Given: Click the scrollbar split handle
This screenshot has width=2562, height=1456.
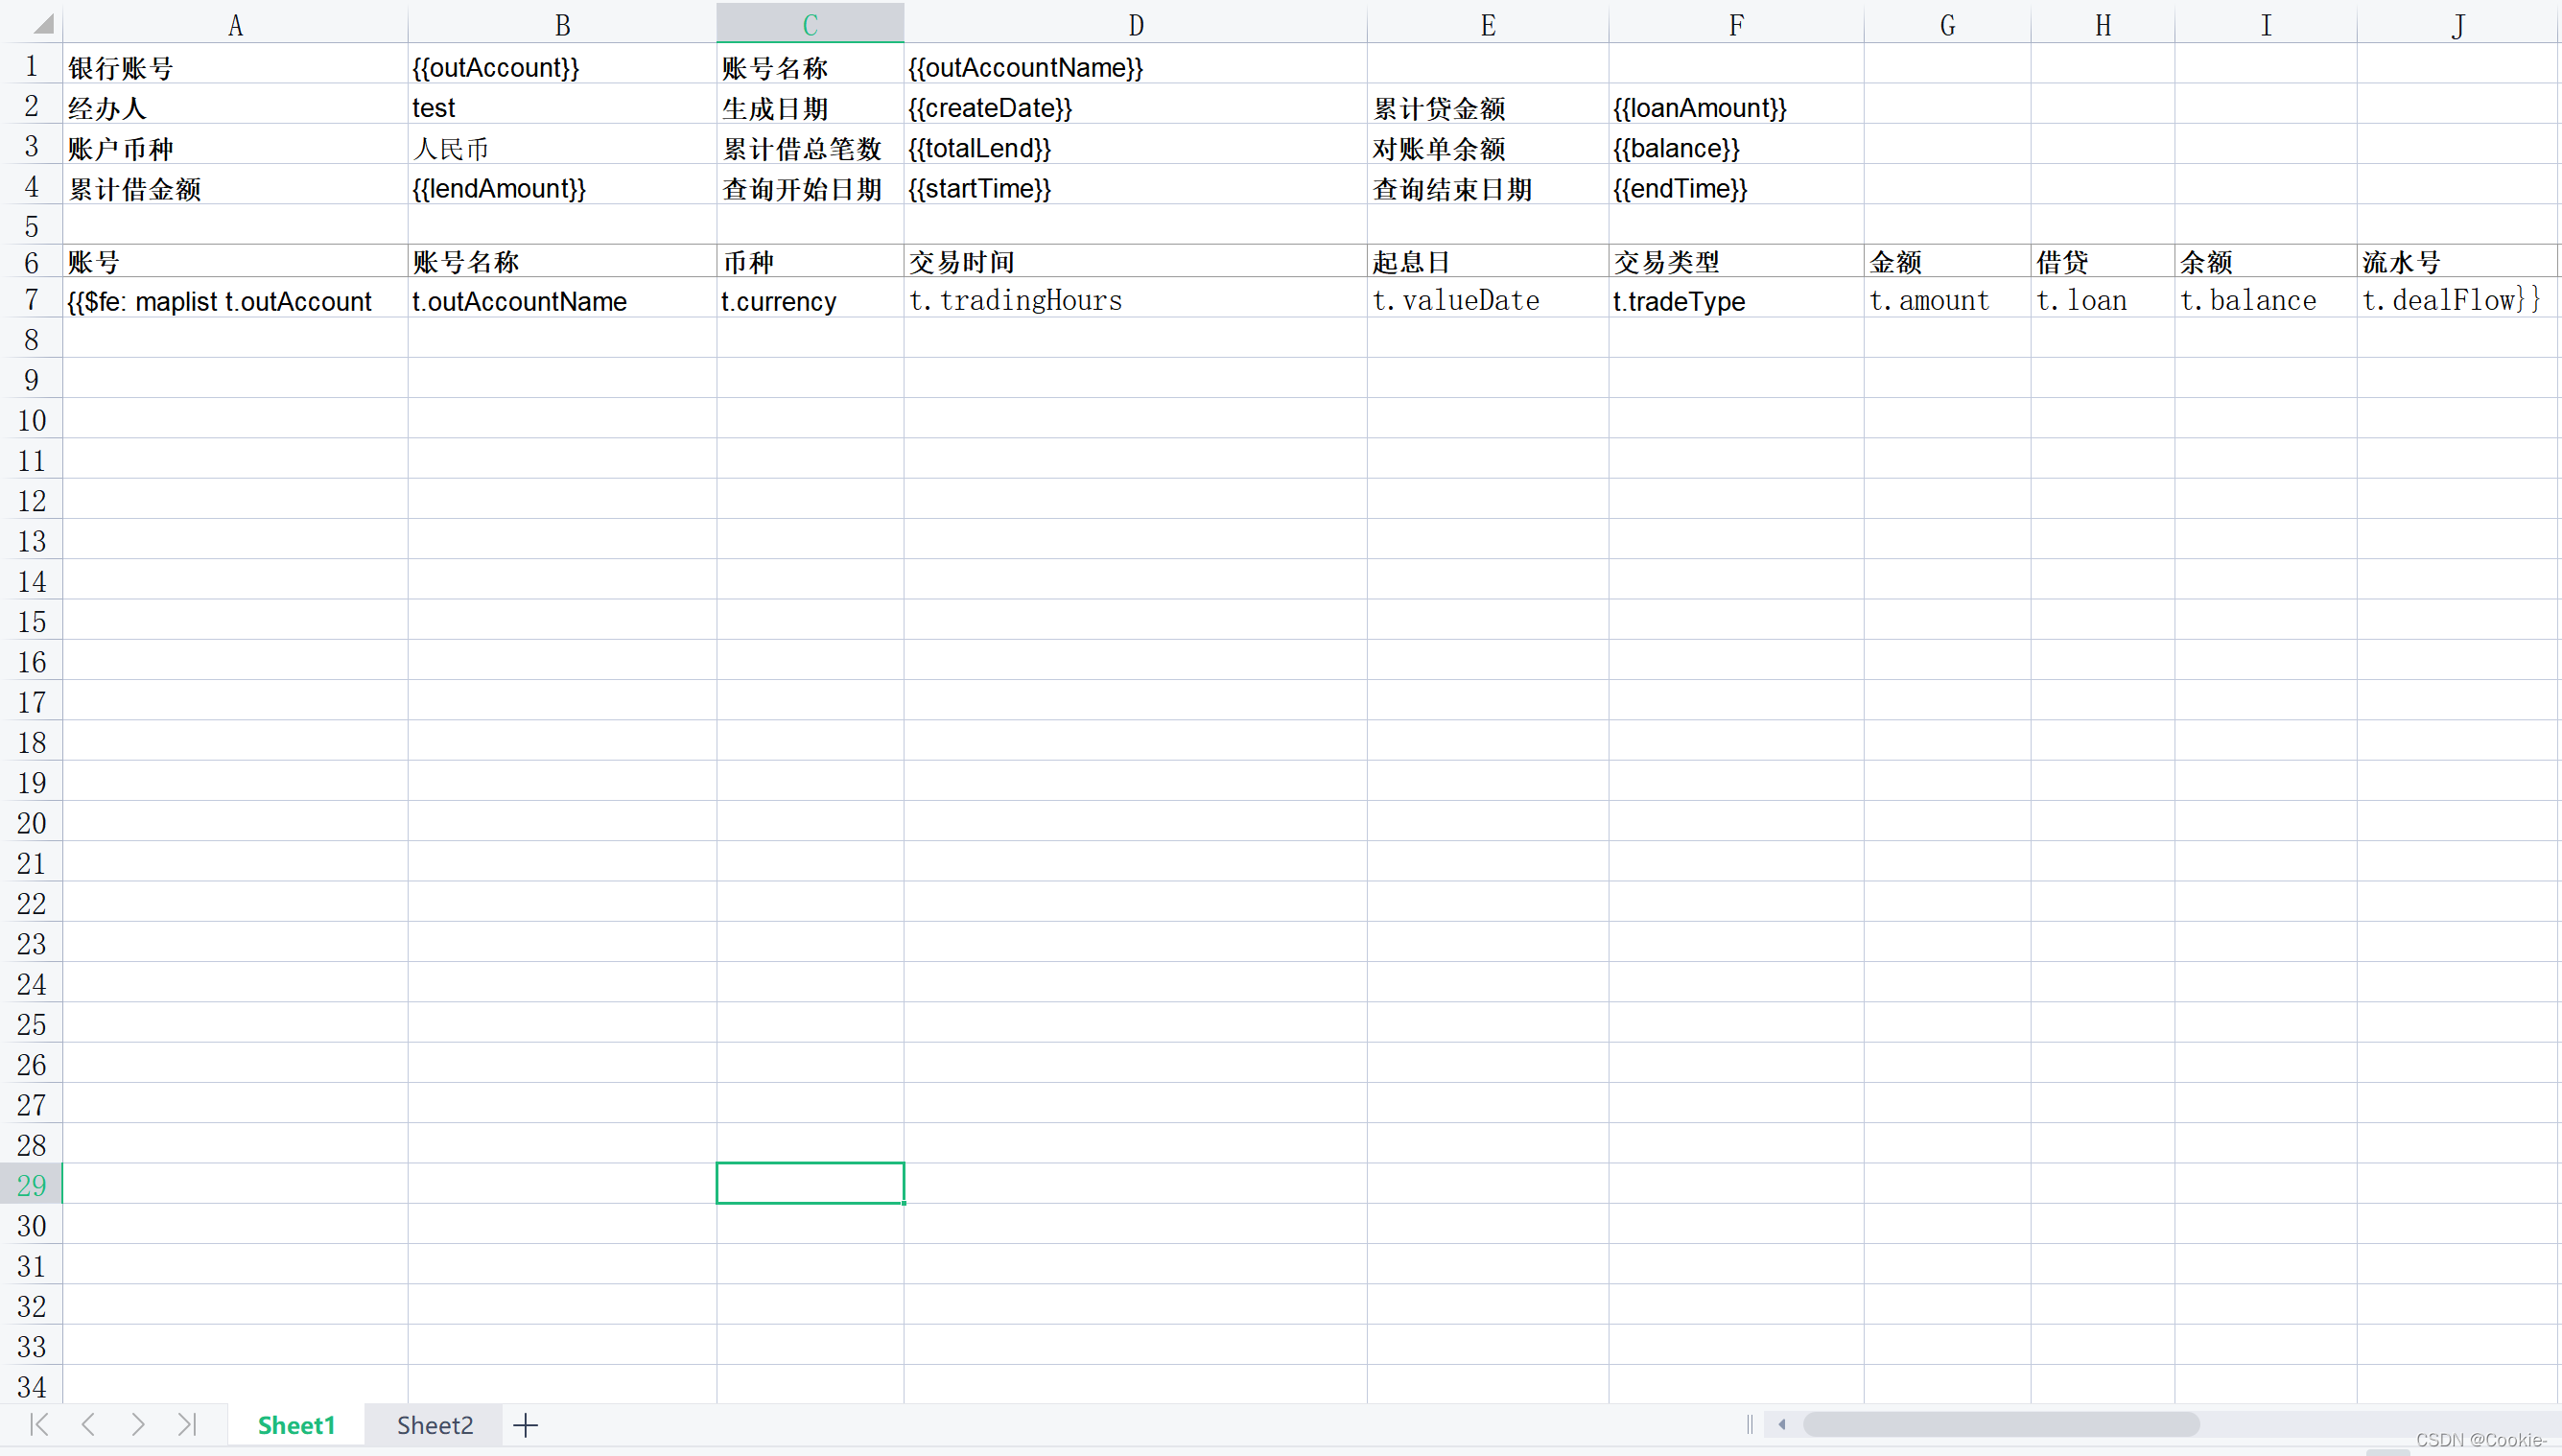Looking at the screenshot, I should pyautogui.click(x=1750, y=1424).
